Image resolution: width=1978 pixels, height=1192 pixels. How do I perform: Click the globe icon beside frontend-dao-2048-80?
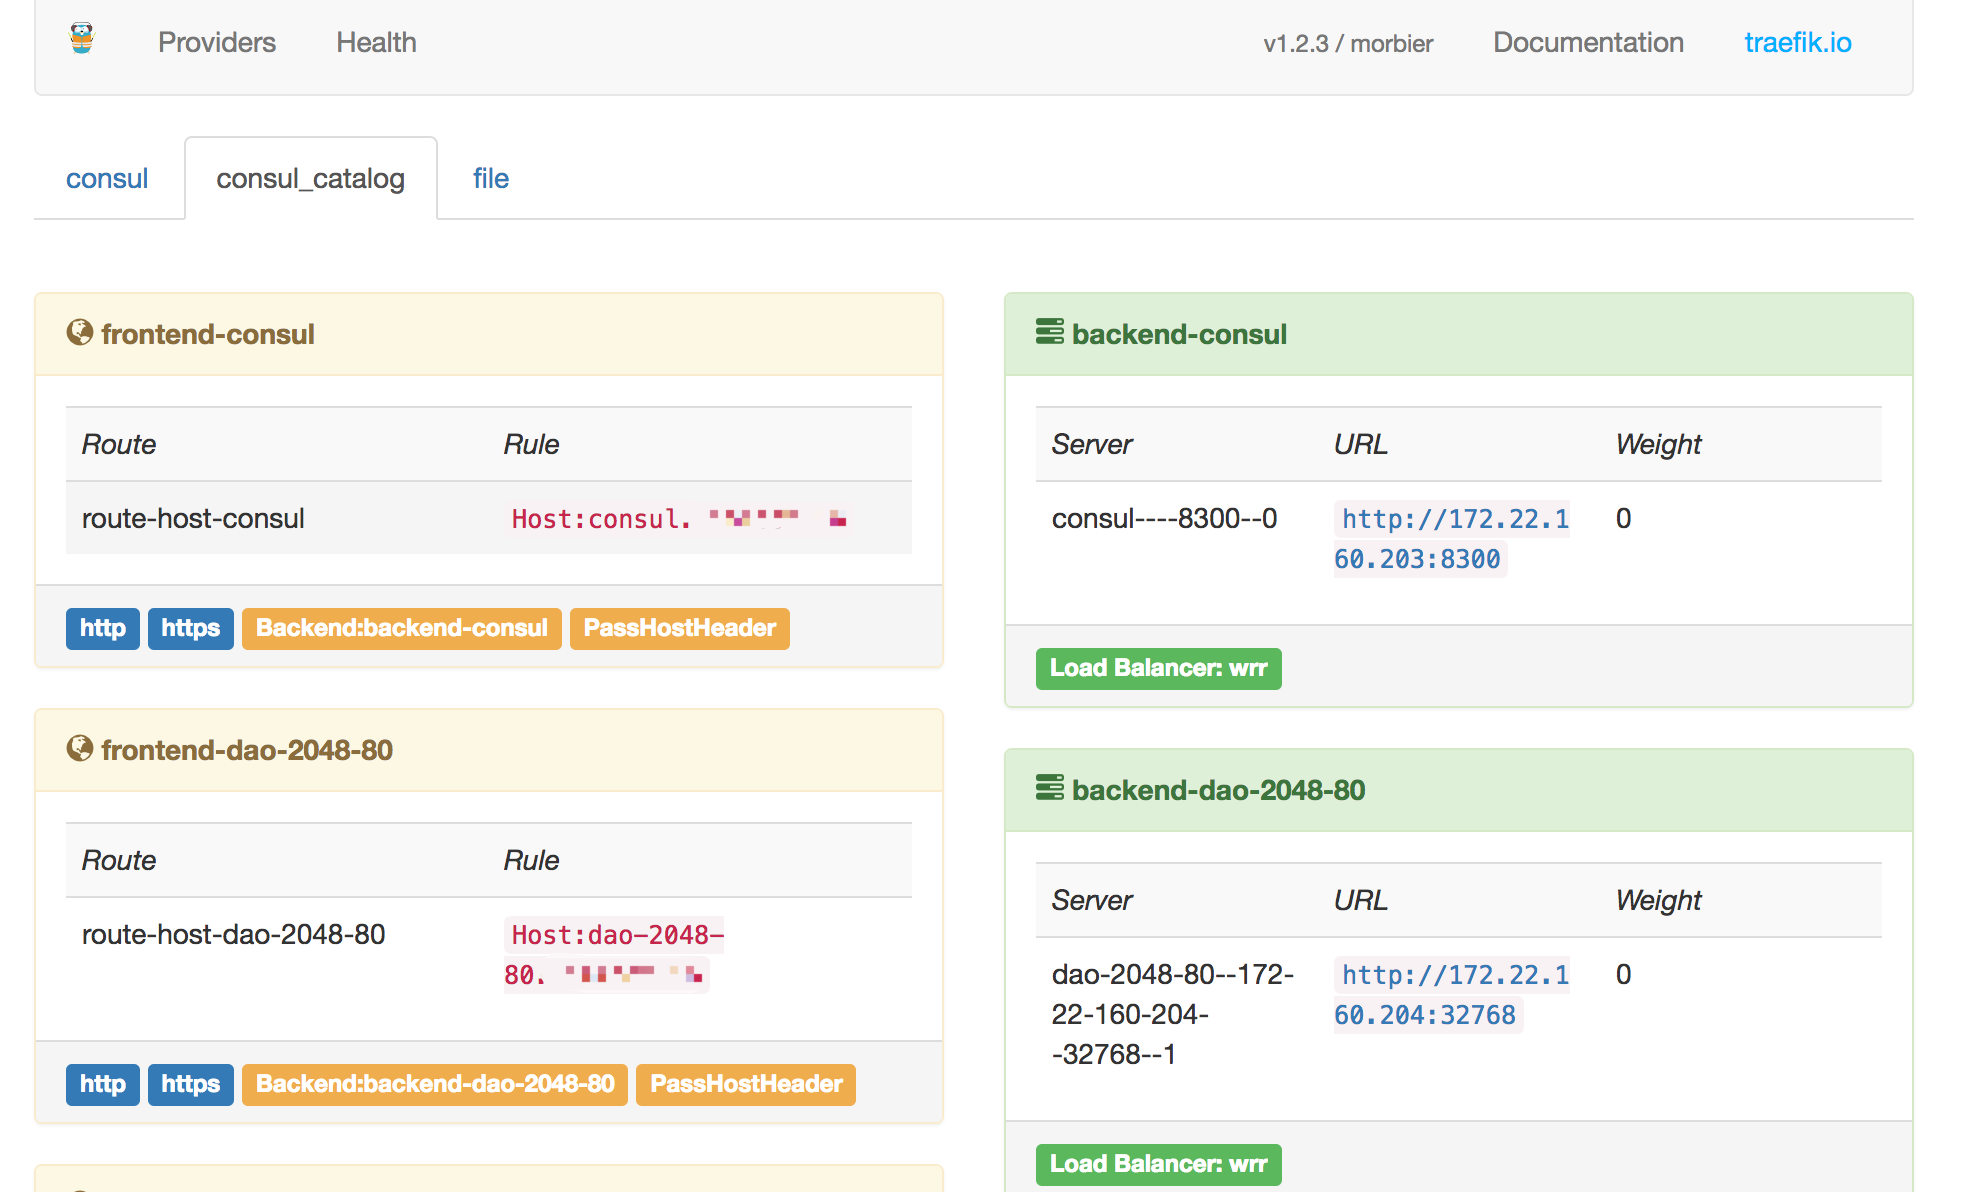click(x=80, y=748)
